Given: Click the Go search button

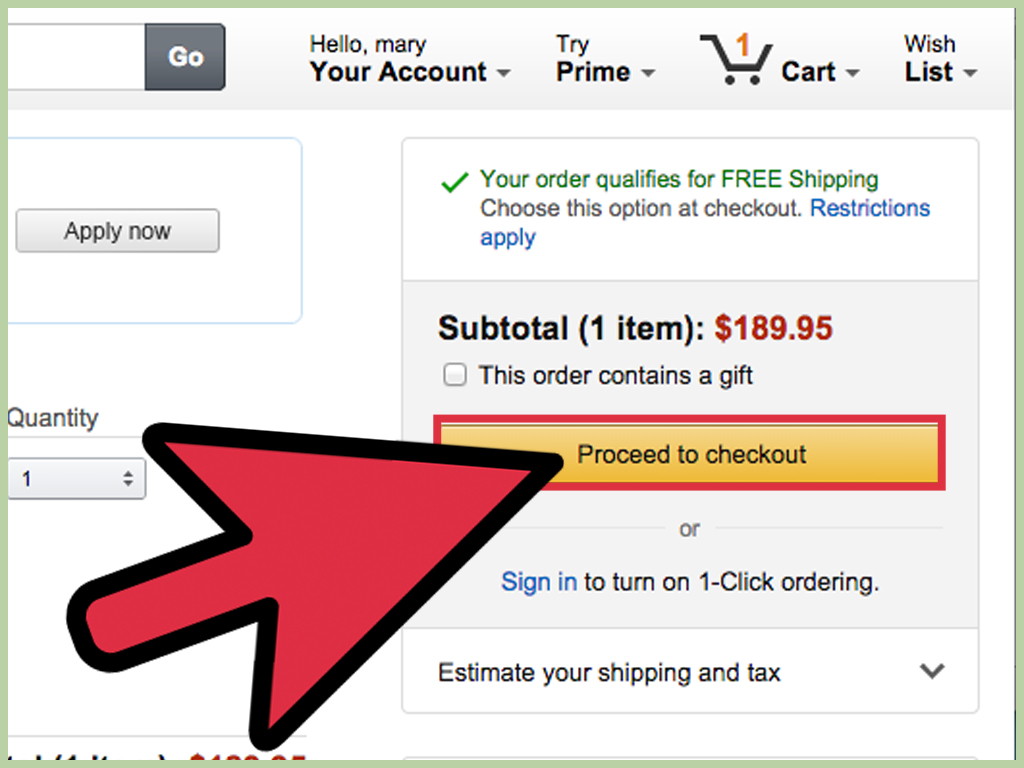Looking at the screenshot, I should [185, 57].
